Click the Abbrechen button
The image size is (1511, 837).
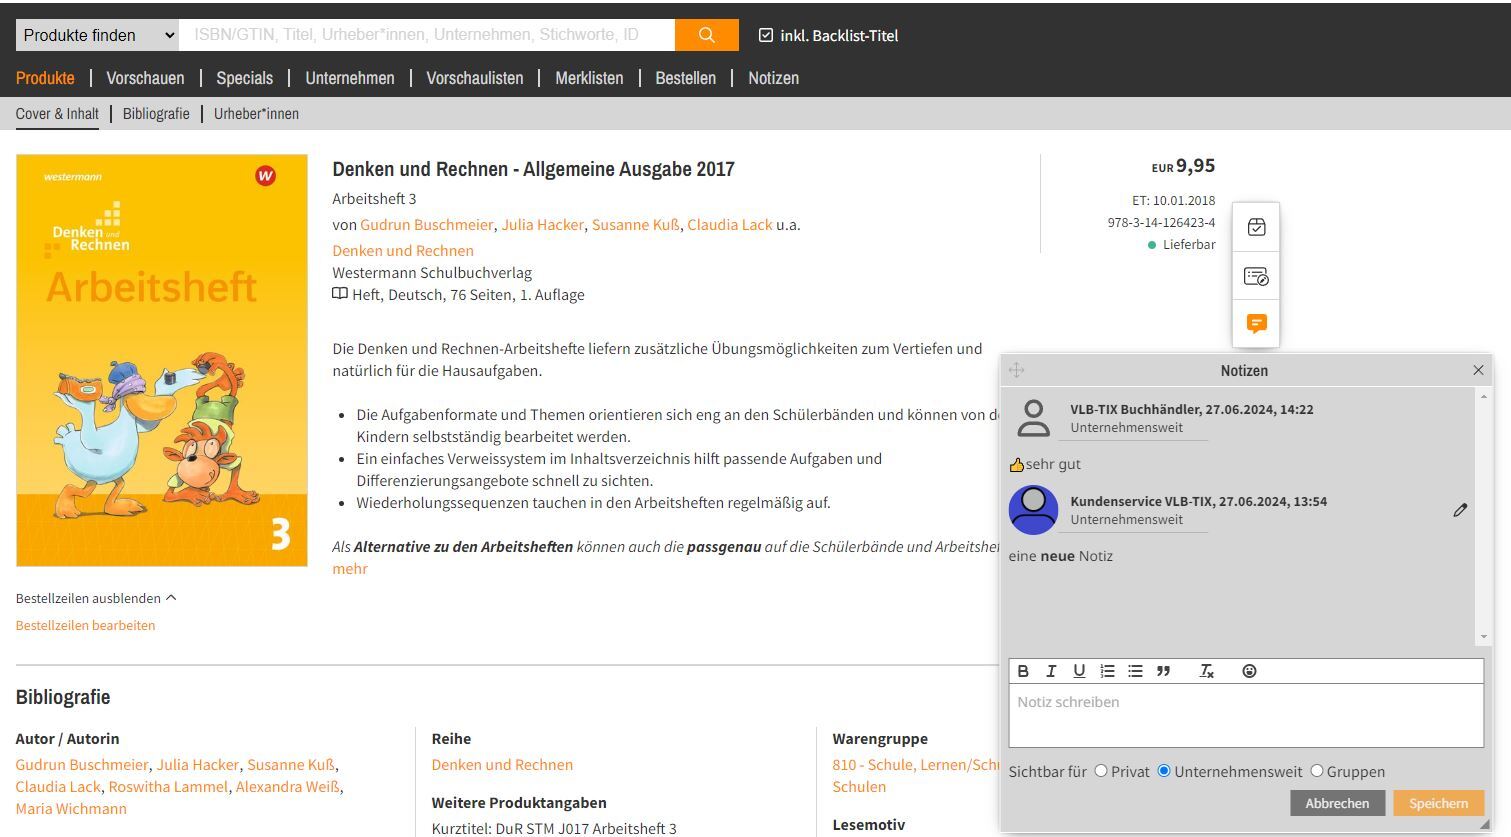(1337, 803)
